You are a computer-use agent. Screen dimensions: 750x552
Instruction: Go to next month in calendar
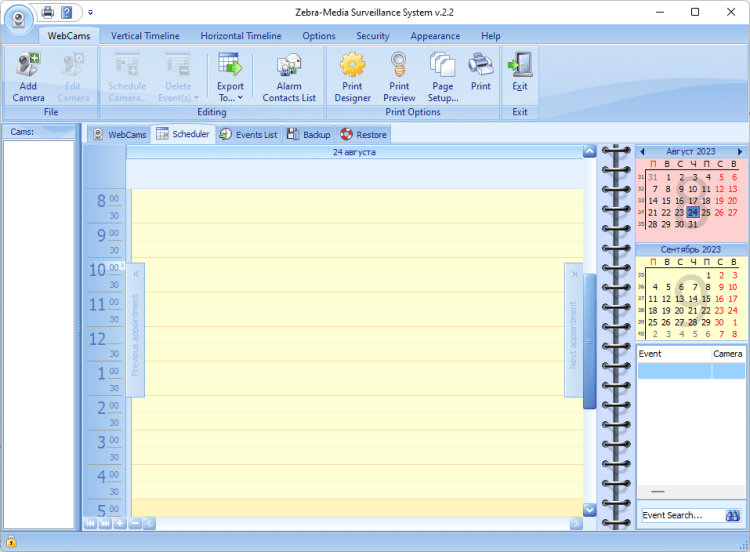tap(739, 152)
